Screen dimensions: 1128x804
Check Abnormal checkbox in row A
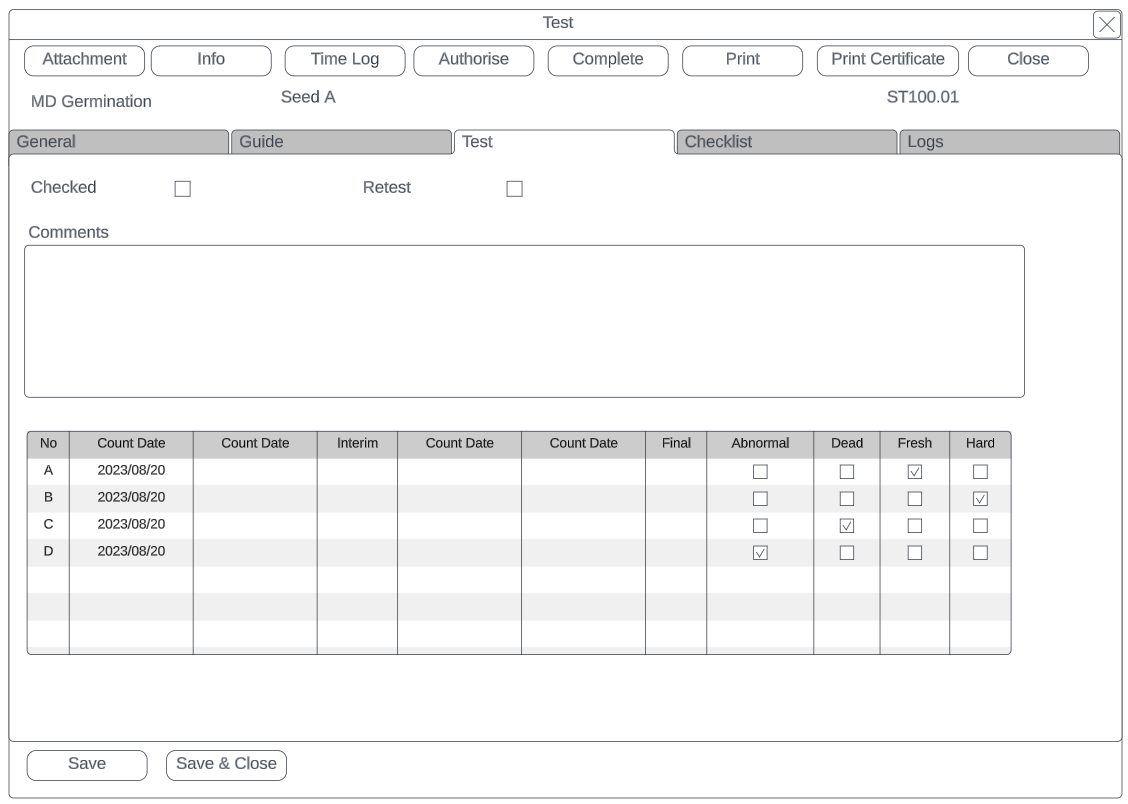point(760,472)
